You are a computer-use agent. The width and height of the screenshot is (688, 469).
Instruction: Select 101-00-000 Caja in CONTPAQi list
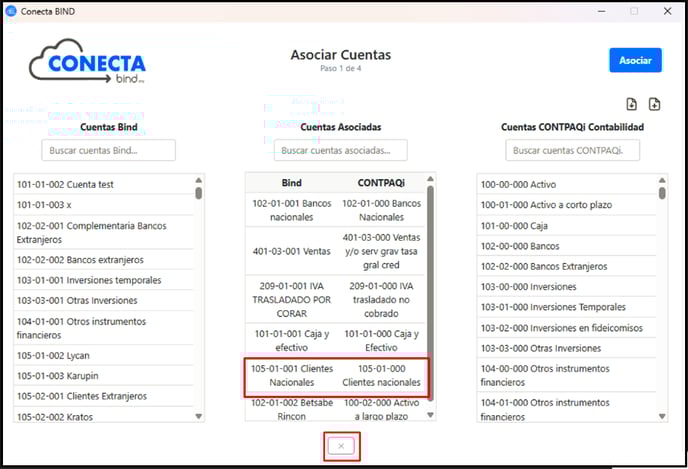[567, 226]
